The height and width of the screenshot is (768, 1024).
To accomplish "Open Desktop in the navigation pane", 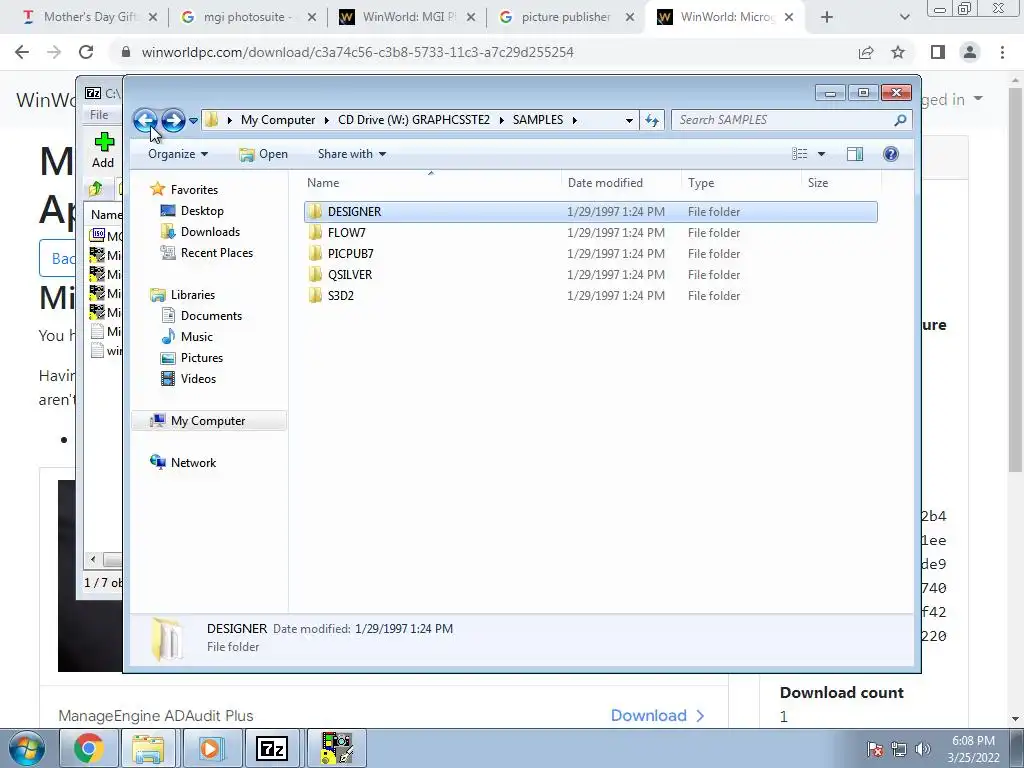I will (x=202, y=211).
